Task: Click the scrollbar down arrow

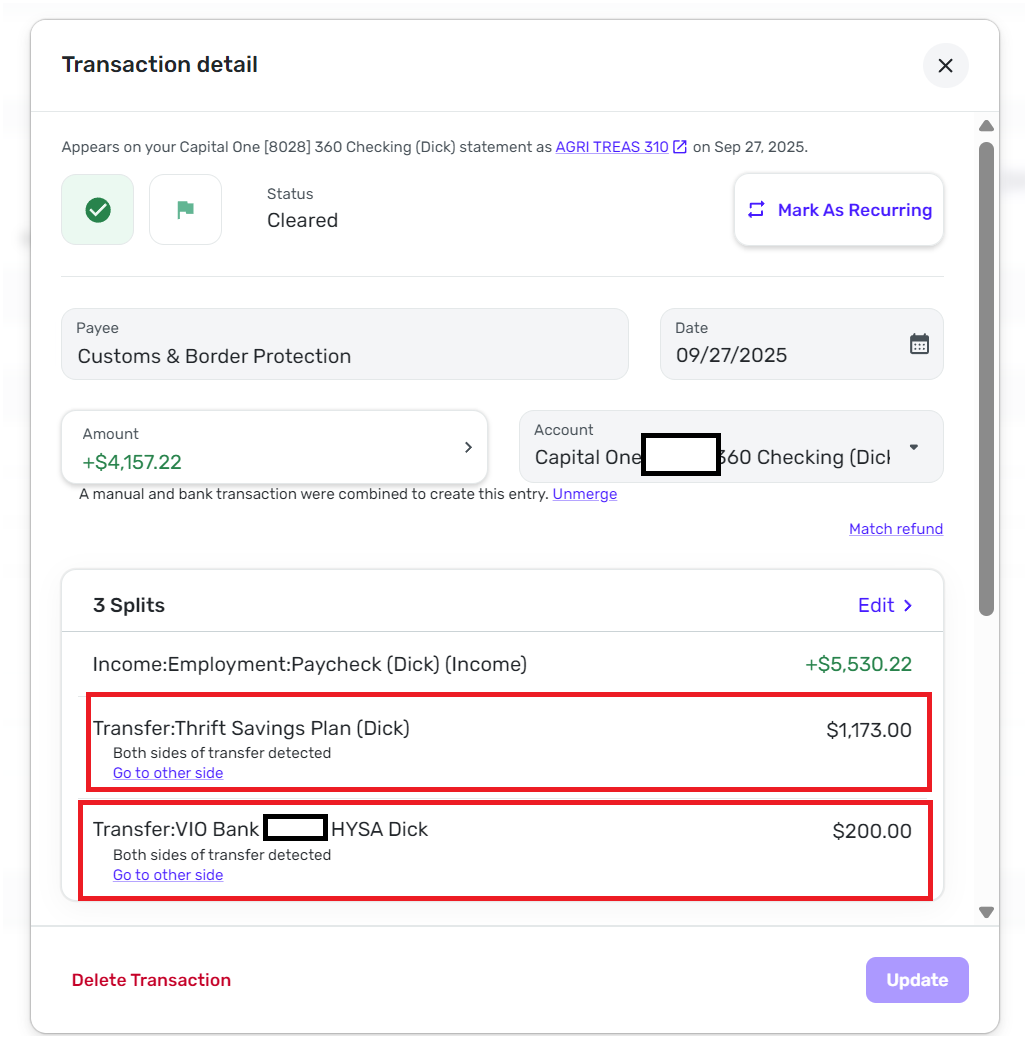Action: click(x=986, y=912)
